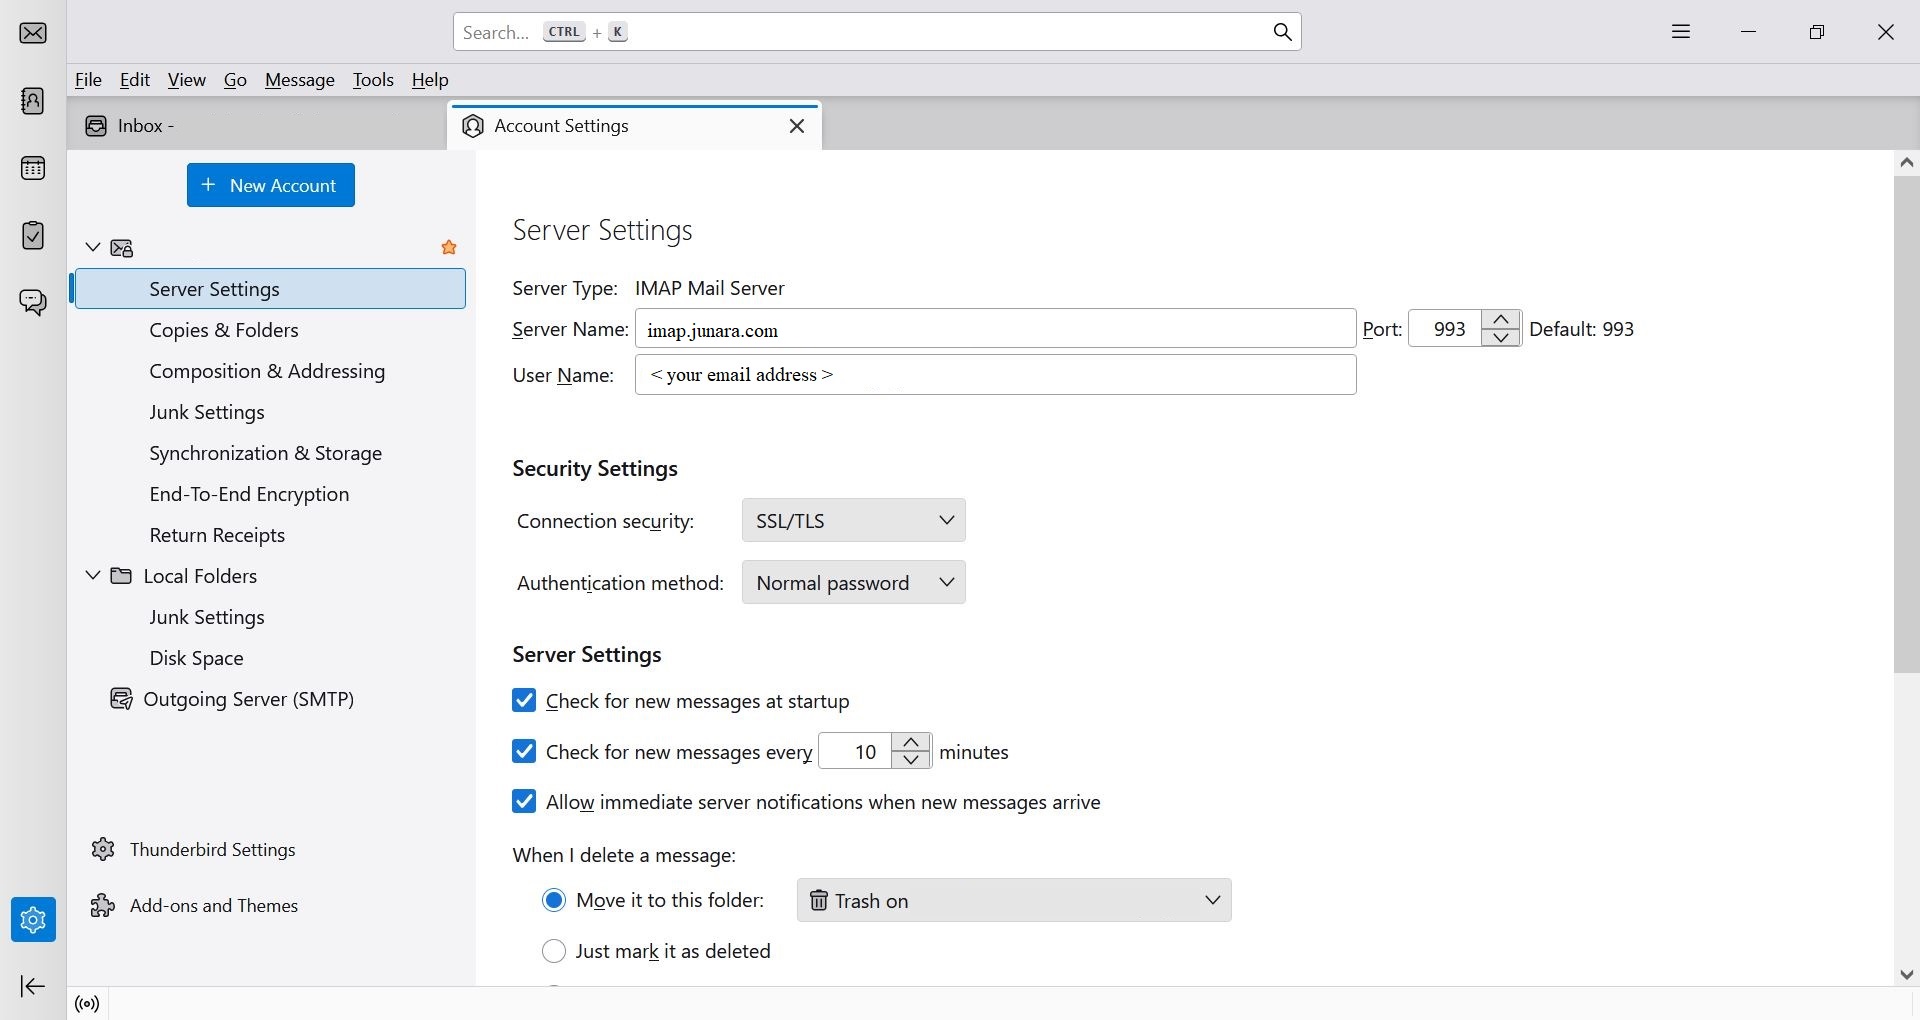Click the Outgoing Server icon
The height and width of the screenshot is (1020, 1920).
coord(121,699)
